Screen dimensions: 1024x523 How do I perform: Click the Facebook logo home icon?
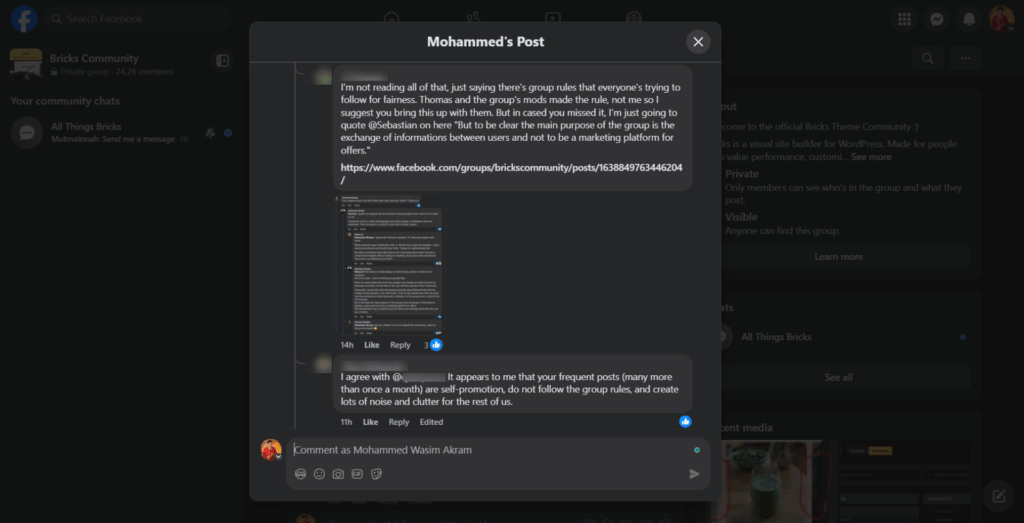pos(25,19)
